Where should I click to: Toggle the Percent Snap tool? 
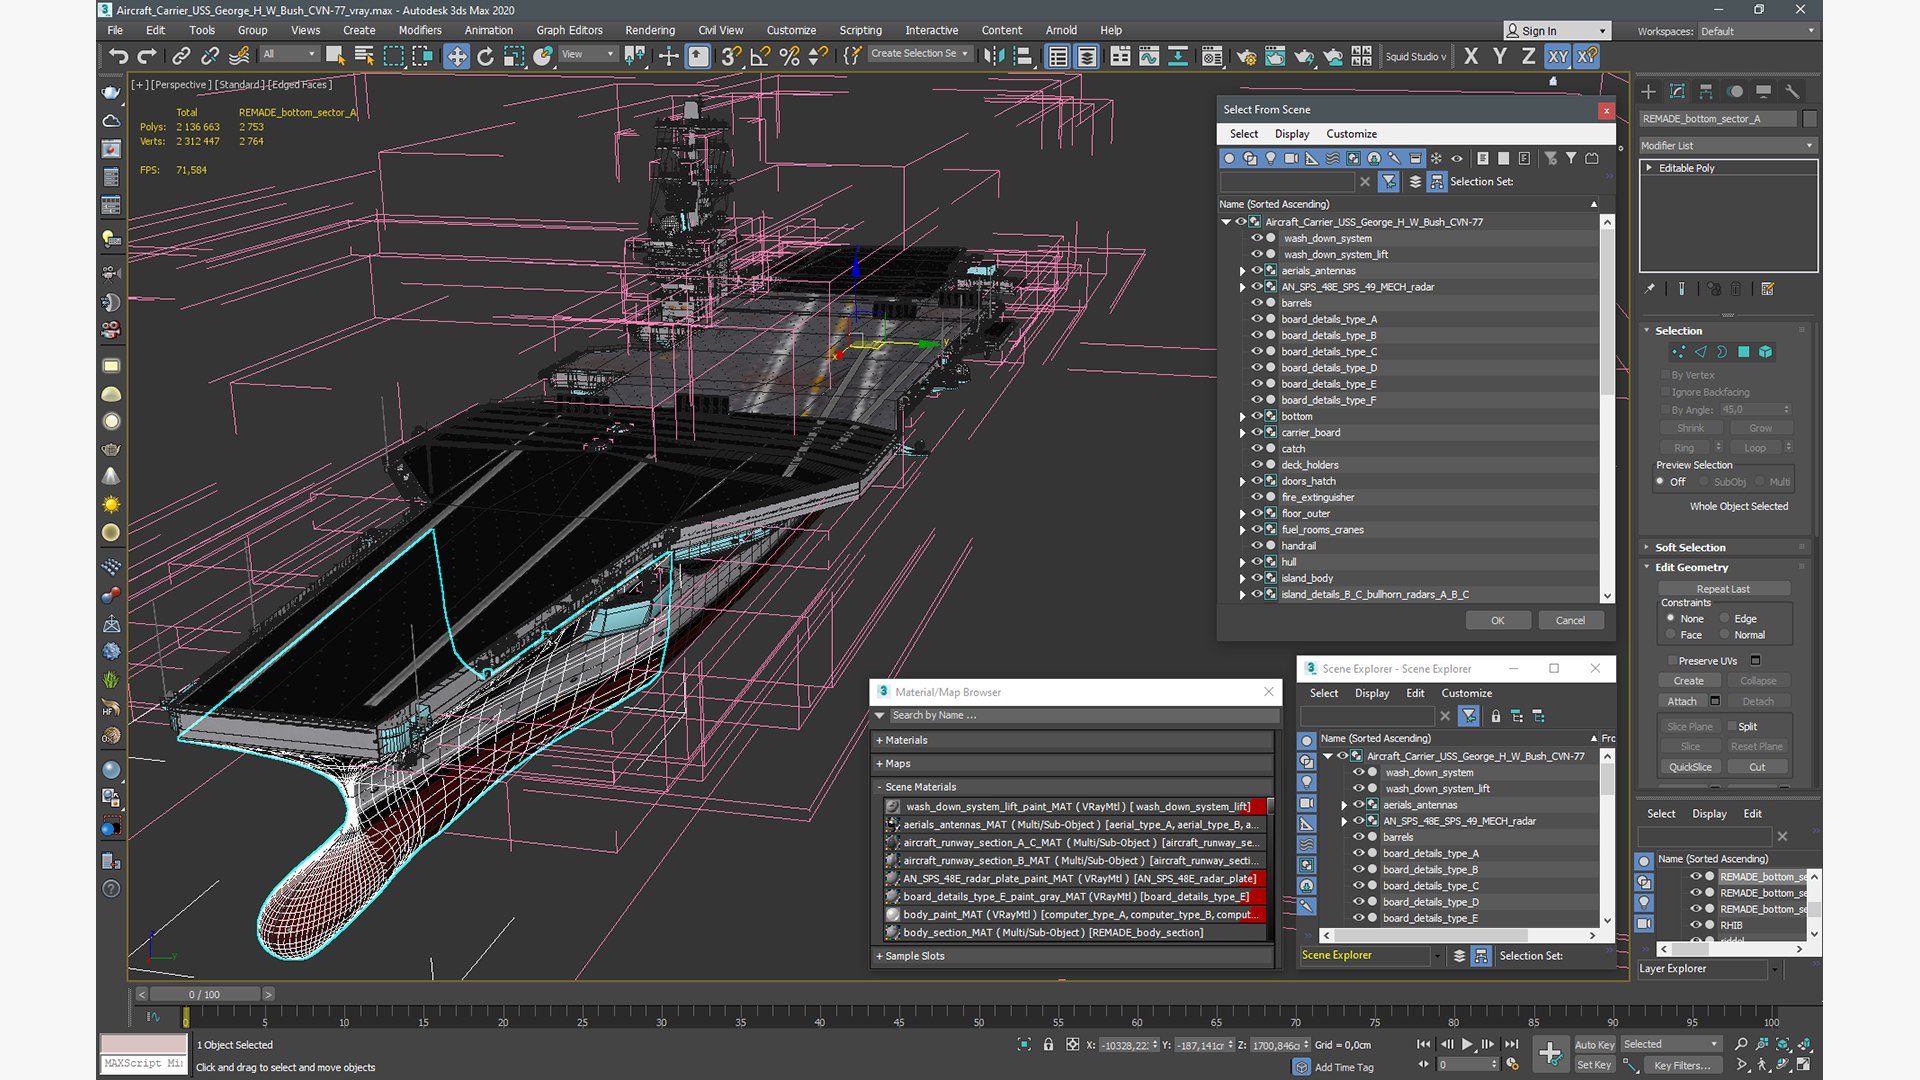tap(789, 56)
